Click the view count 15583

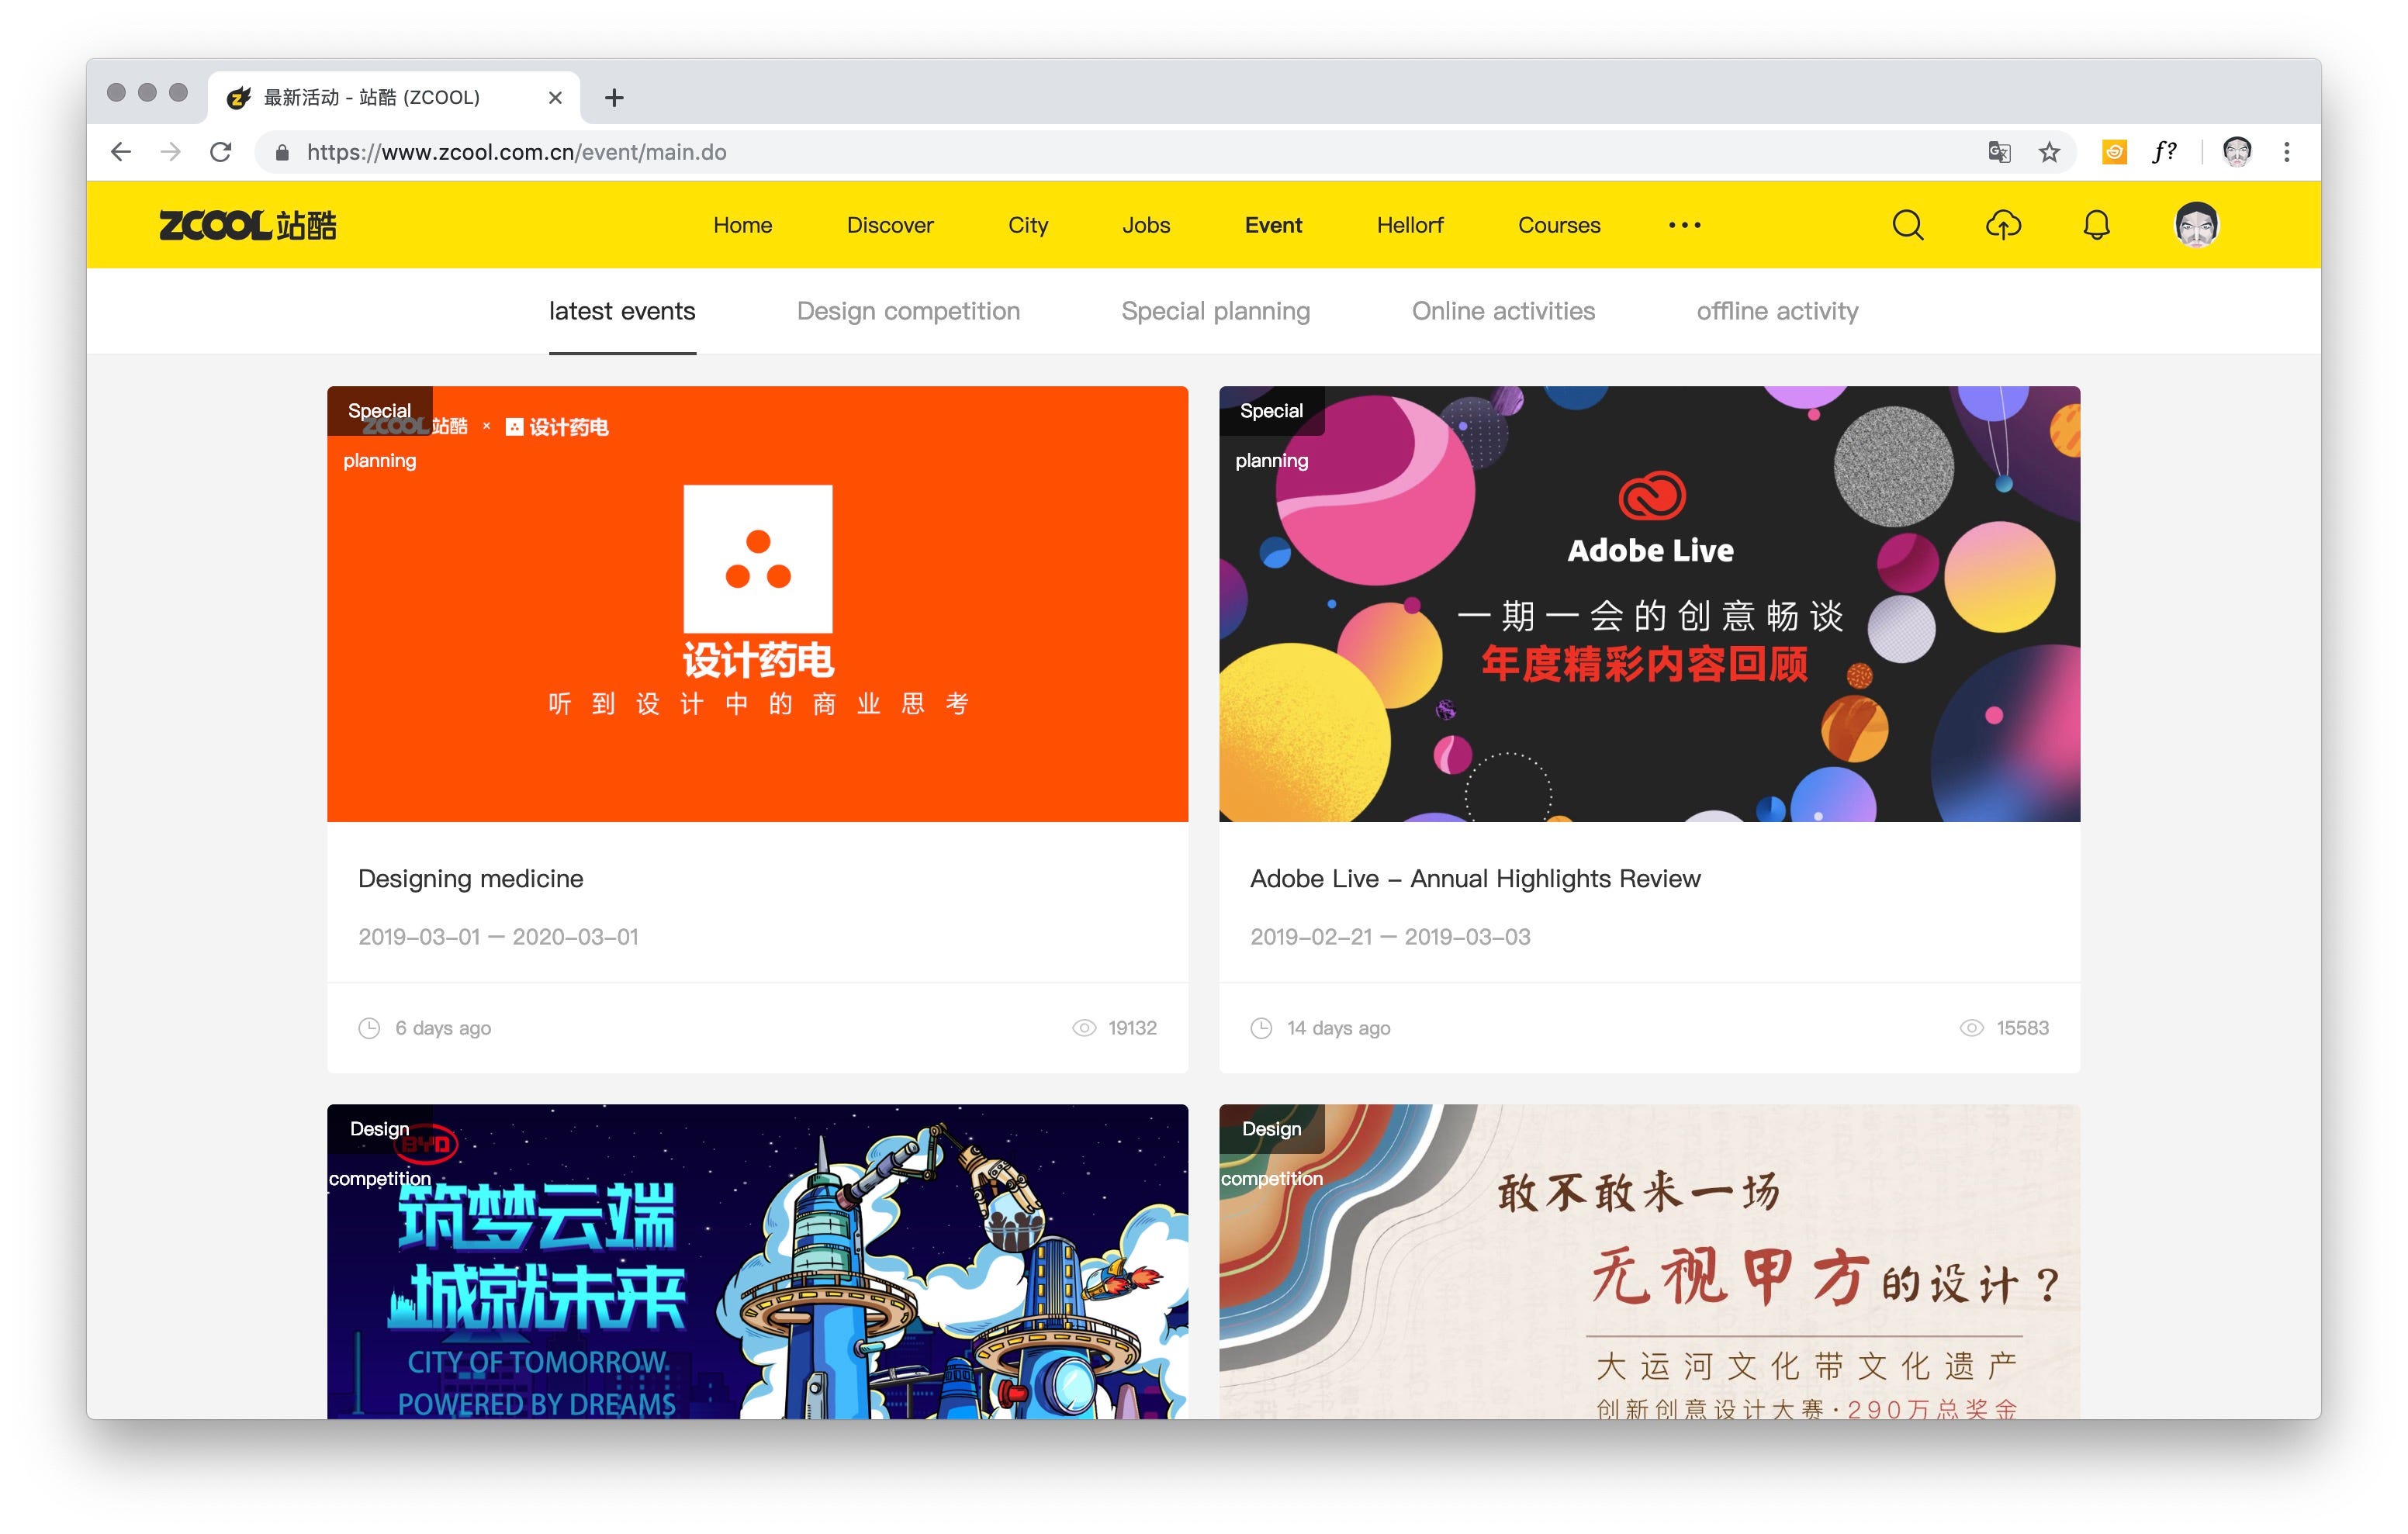(x=2022, y=1027)
